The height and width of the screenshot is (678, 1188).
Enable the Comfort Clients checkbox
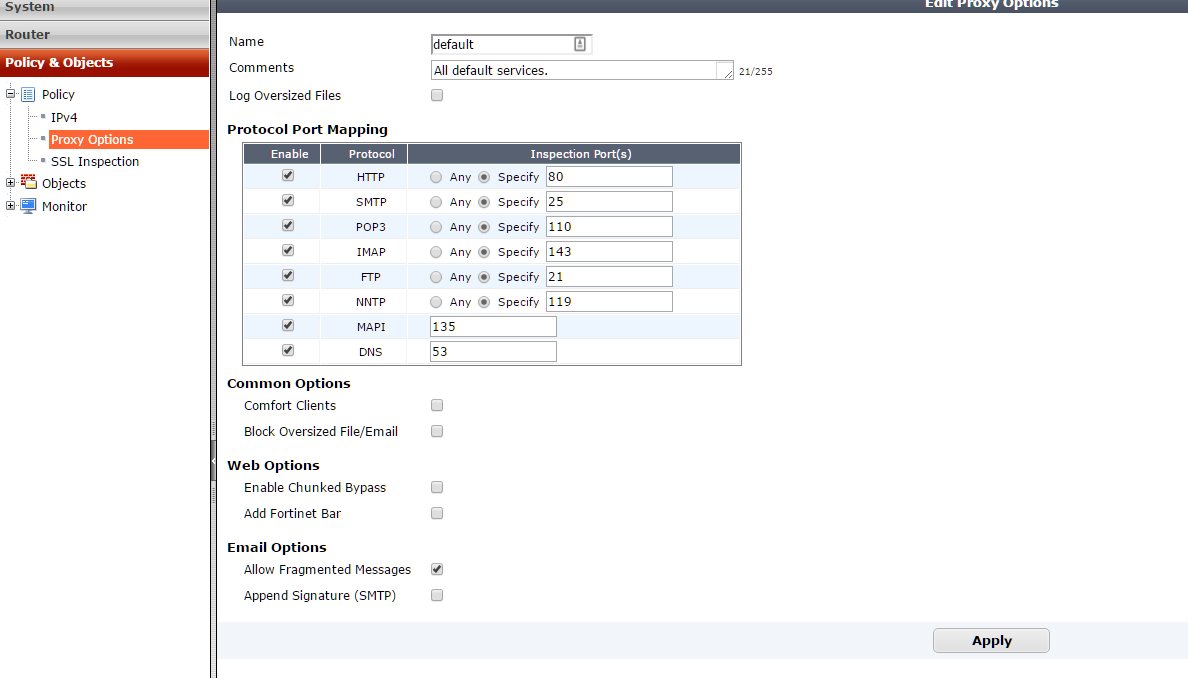coord(437,405)
